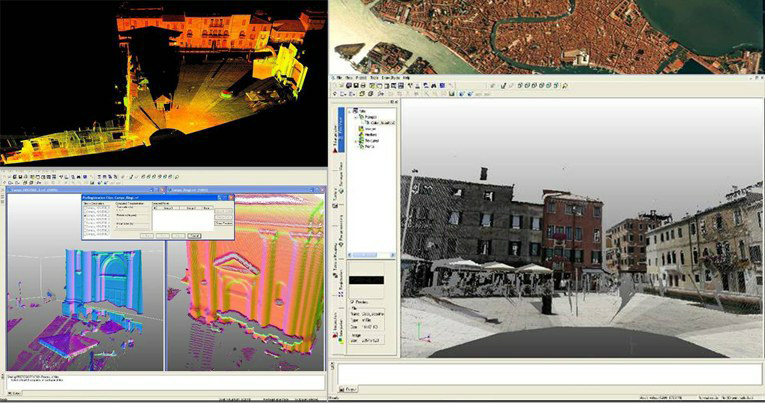Toggle the Preview checkbox under the thumbnail

click(x=353, y=302)
